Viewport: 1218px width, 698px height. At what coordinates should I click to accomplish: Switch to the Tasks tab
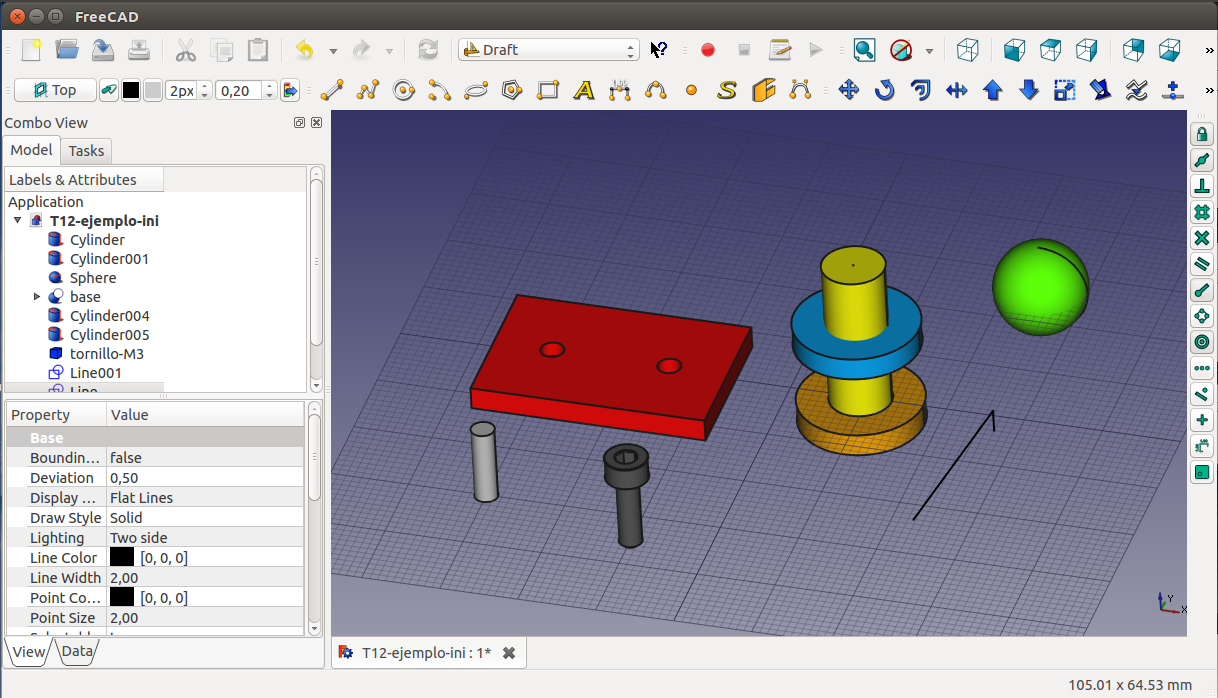click(x=86, y=151)
